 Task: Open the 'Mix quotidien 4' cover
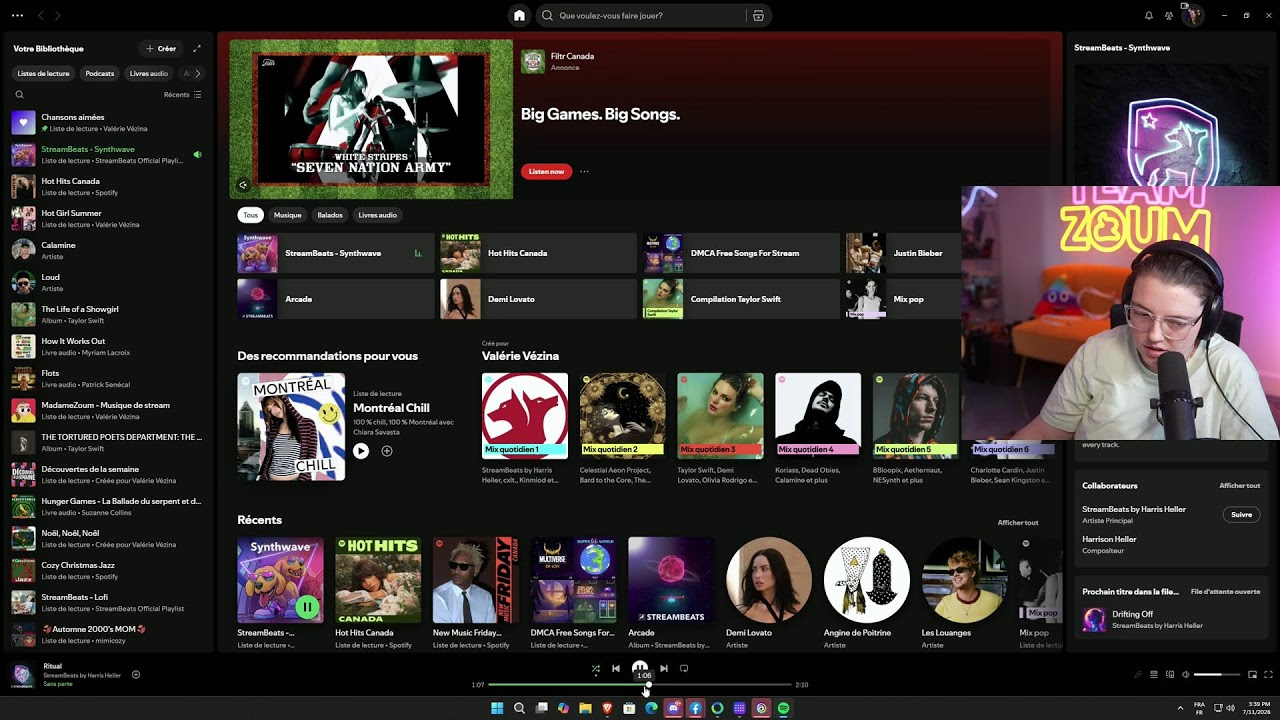[818, 416]
